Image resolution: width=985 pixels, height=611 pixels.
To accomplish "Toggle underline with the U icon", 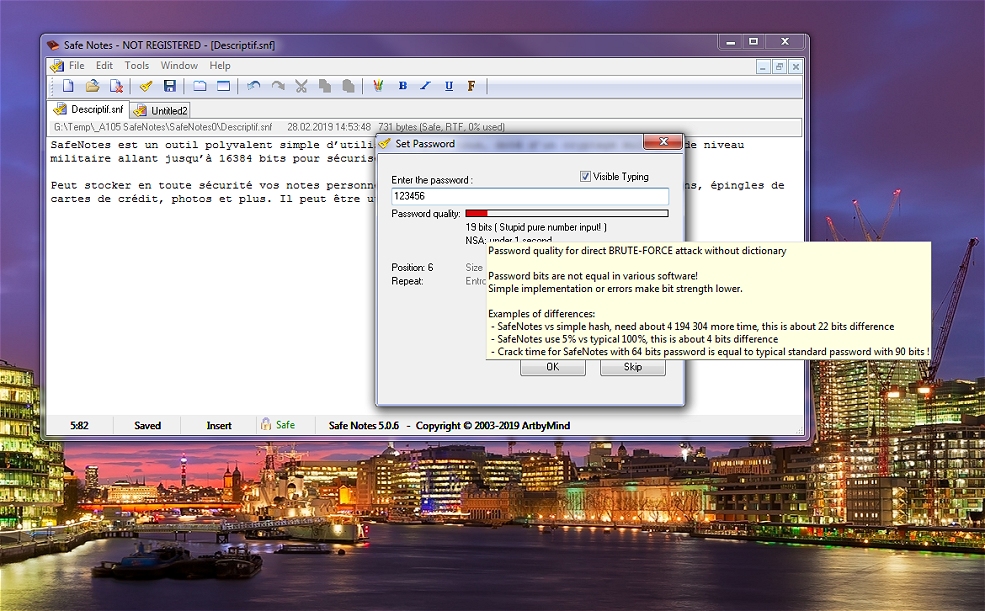I will (449, 86).
